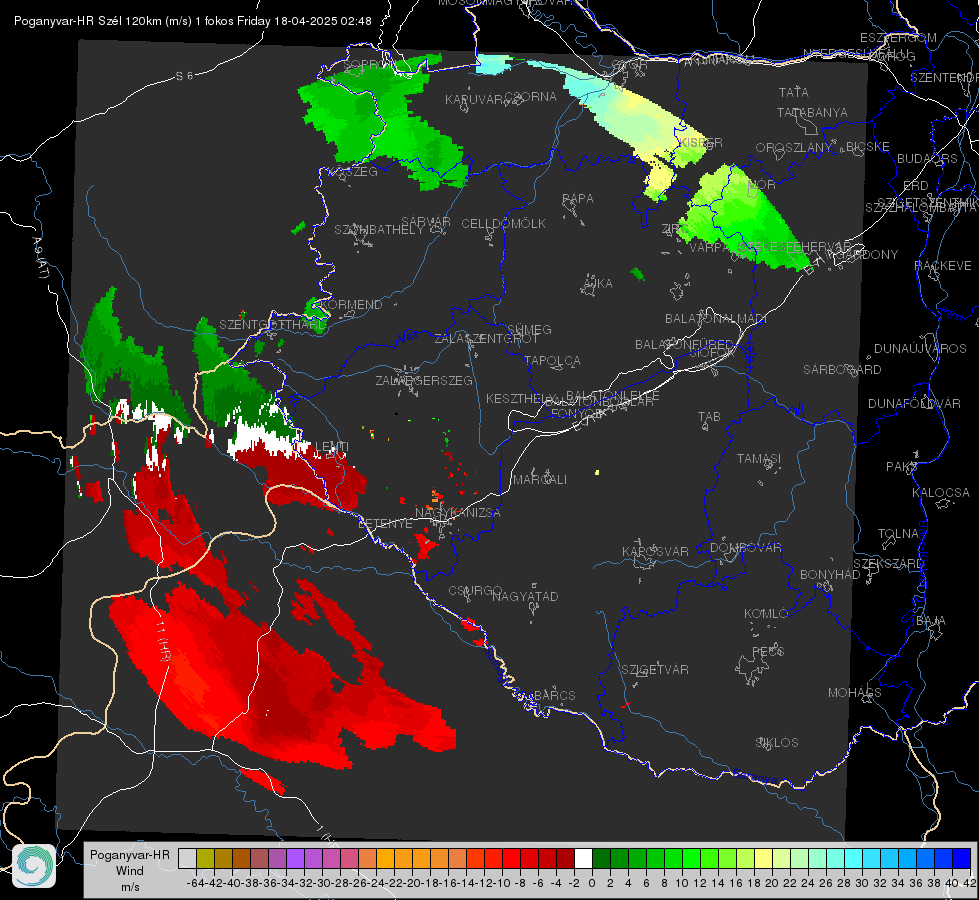Click the white swatch in wind legend
The height and width of the screenshot is (900, 979).
pos(583,858)
